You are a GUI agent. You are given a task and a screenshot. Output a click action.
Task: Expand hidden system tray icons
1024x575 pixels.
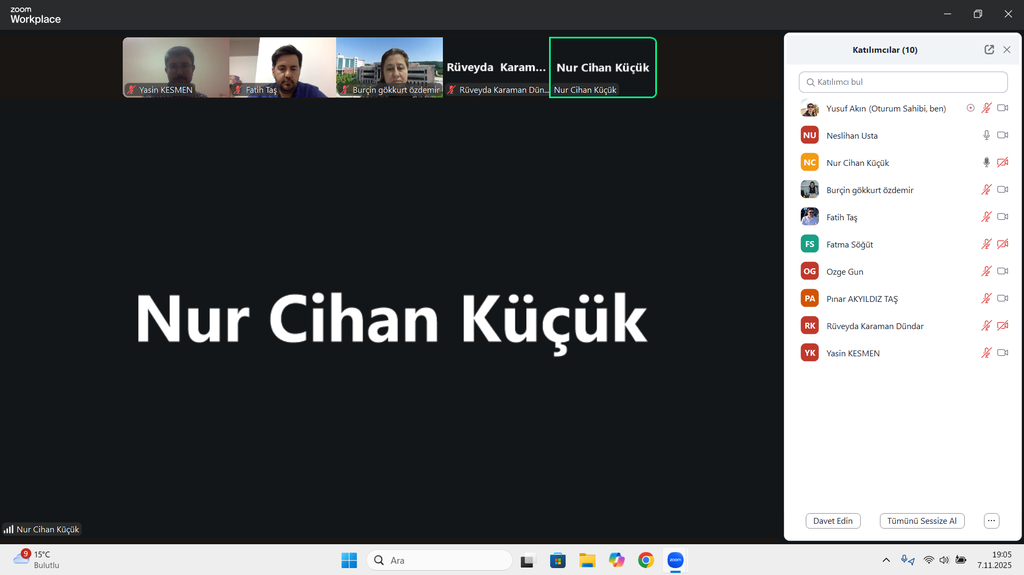[x=886, y=560]
